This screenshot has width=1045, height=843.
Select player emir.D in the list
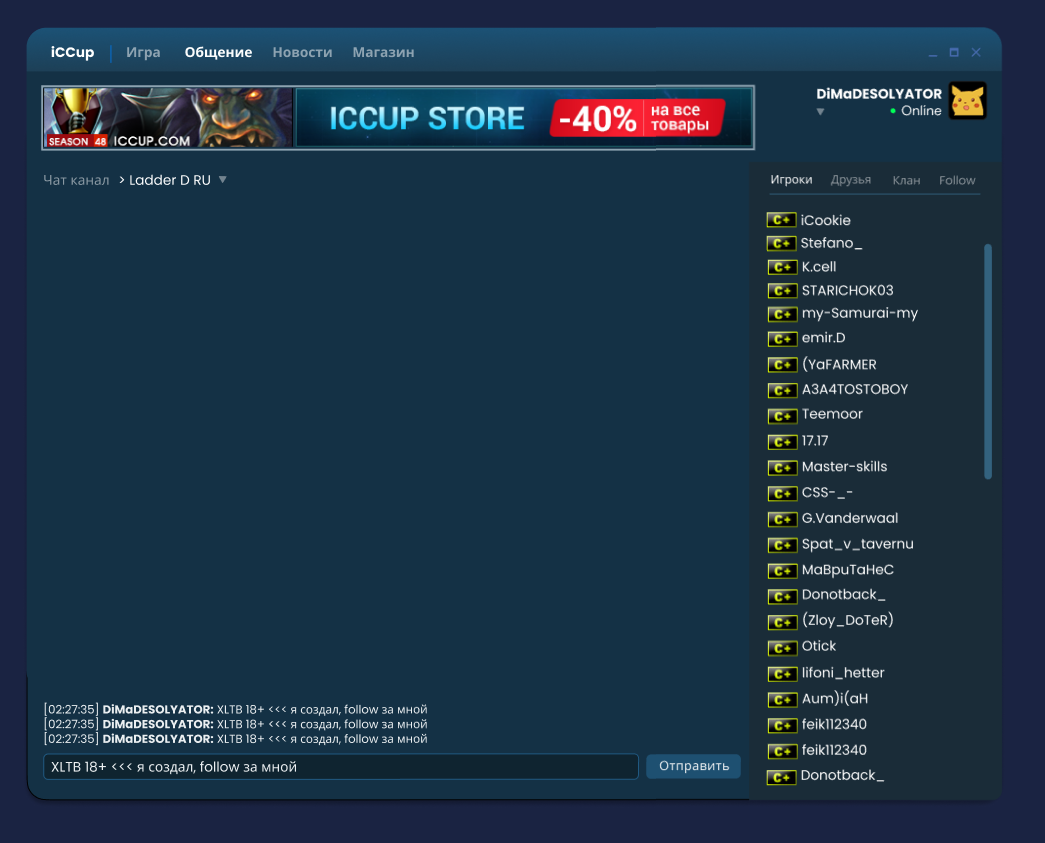[823, 338]
